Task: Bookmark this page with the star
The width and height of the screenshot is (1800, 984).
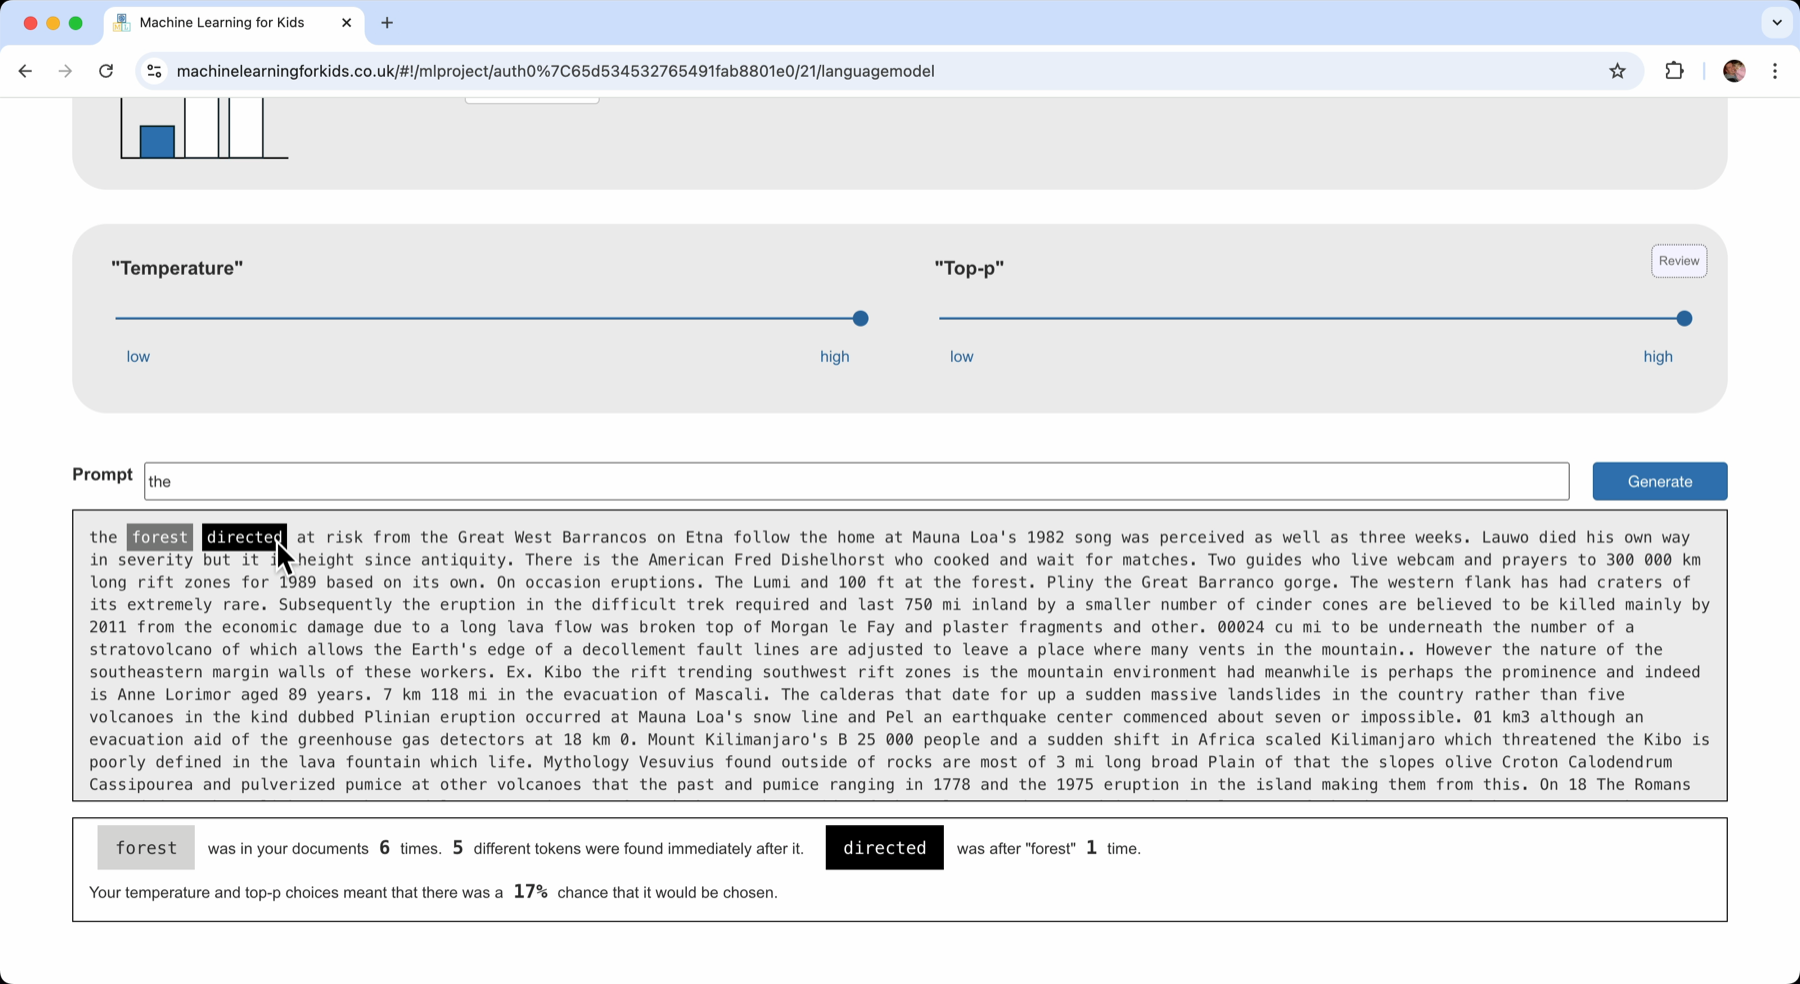Action: (1617, 71)
